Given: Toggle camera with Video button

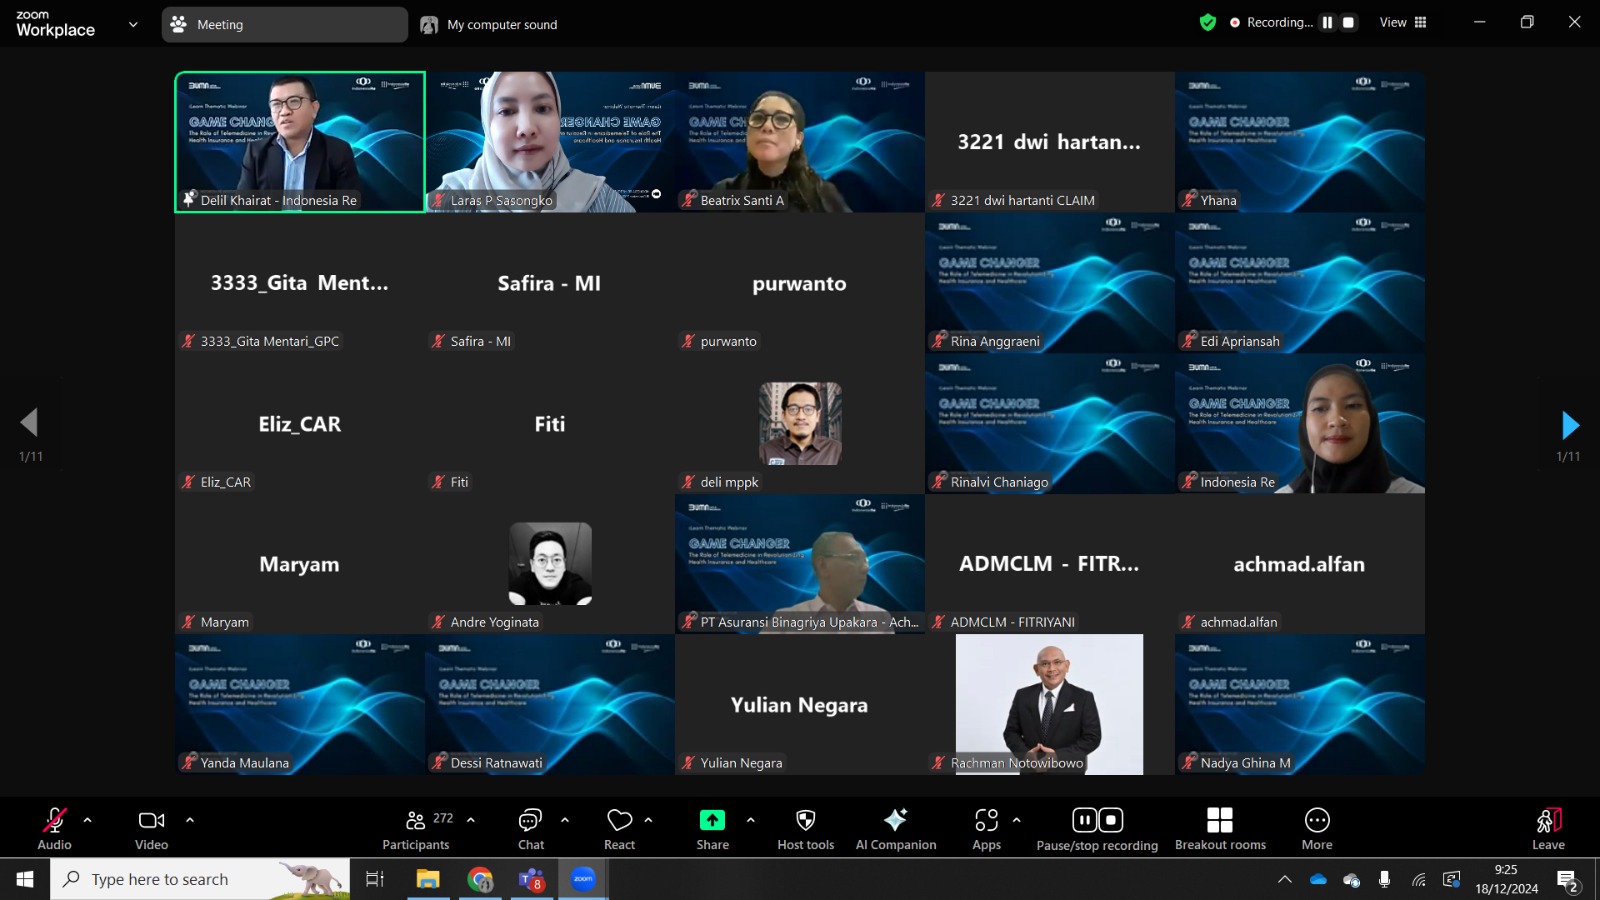Looking at the screenshot, I should 152,830.
